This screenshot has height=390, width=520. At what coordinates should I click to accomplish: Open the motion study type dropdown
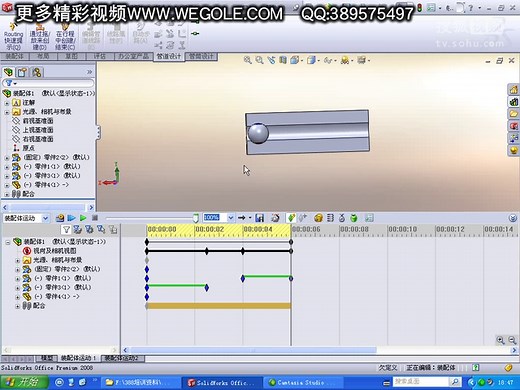click(x=45, y=218)
